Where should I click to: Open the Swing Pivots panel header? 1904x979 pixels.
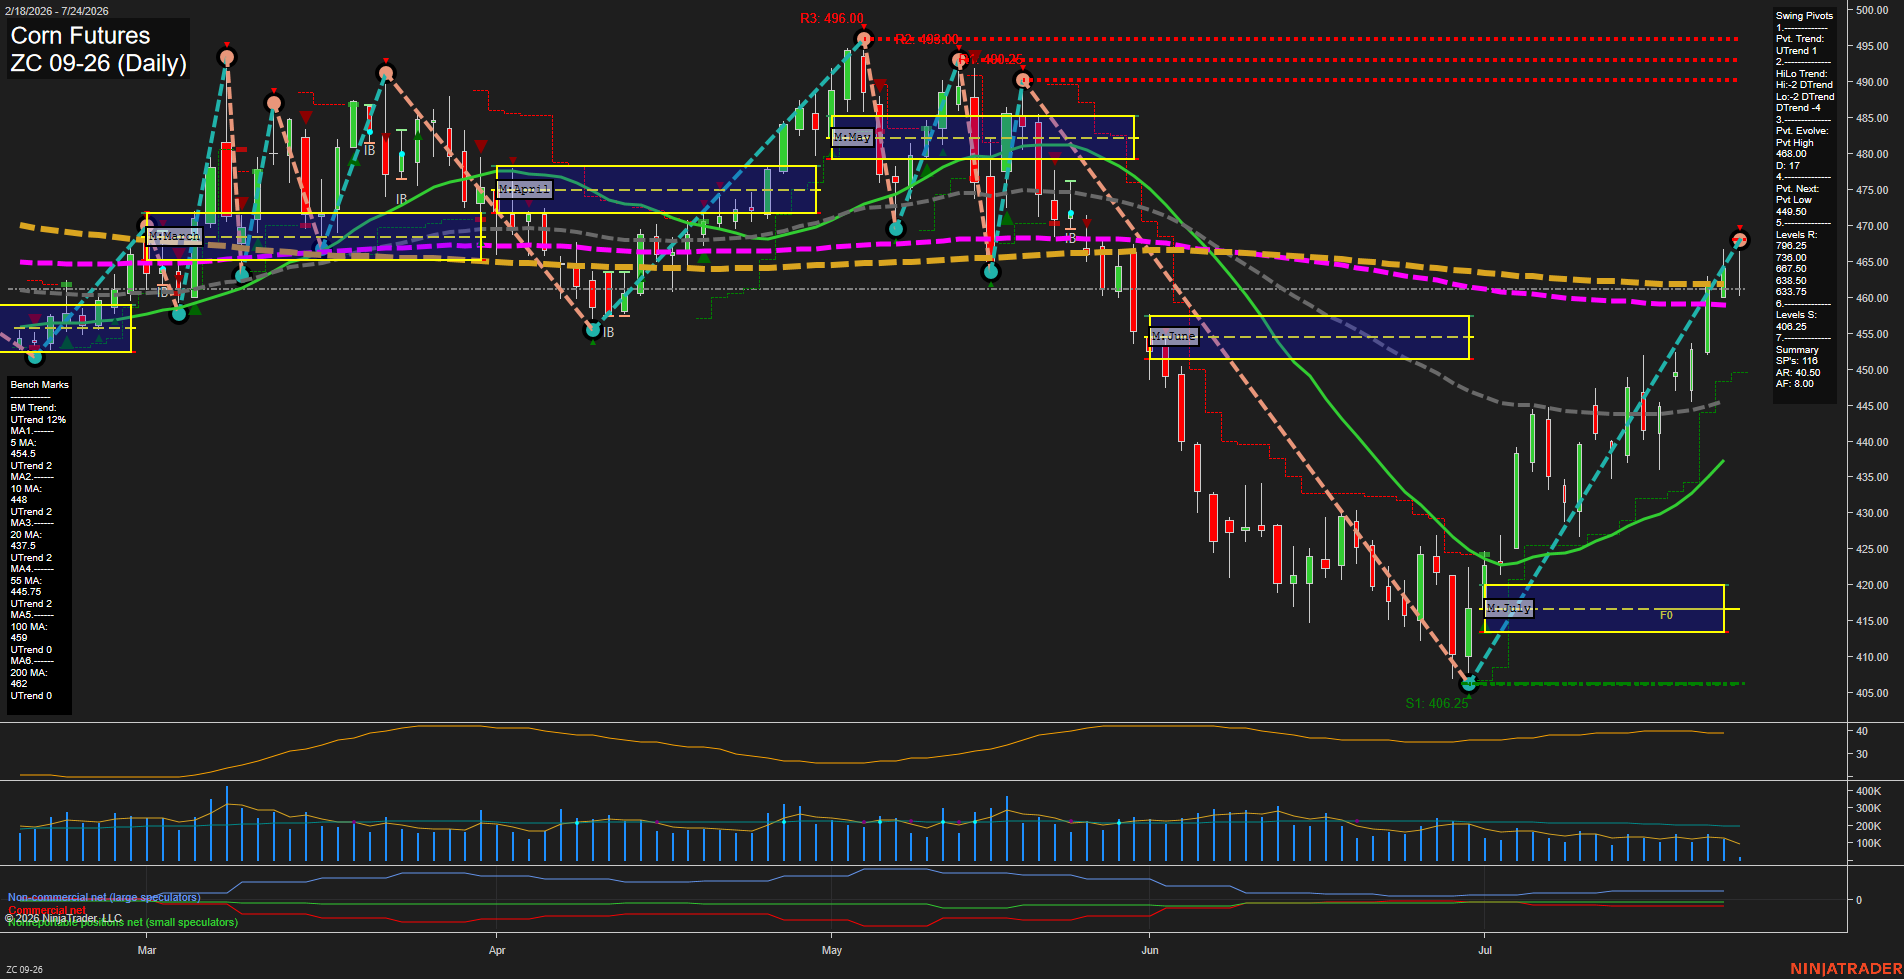coord(1804,16)
